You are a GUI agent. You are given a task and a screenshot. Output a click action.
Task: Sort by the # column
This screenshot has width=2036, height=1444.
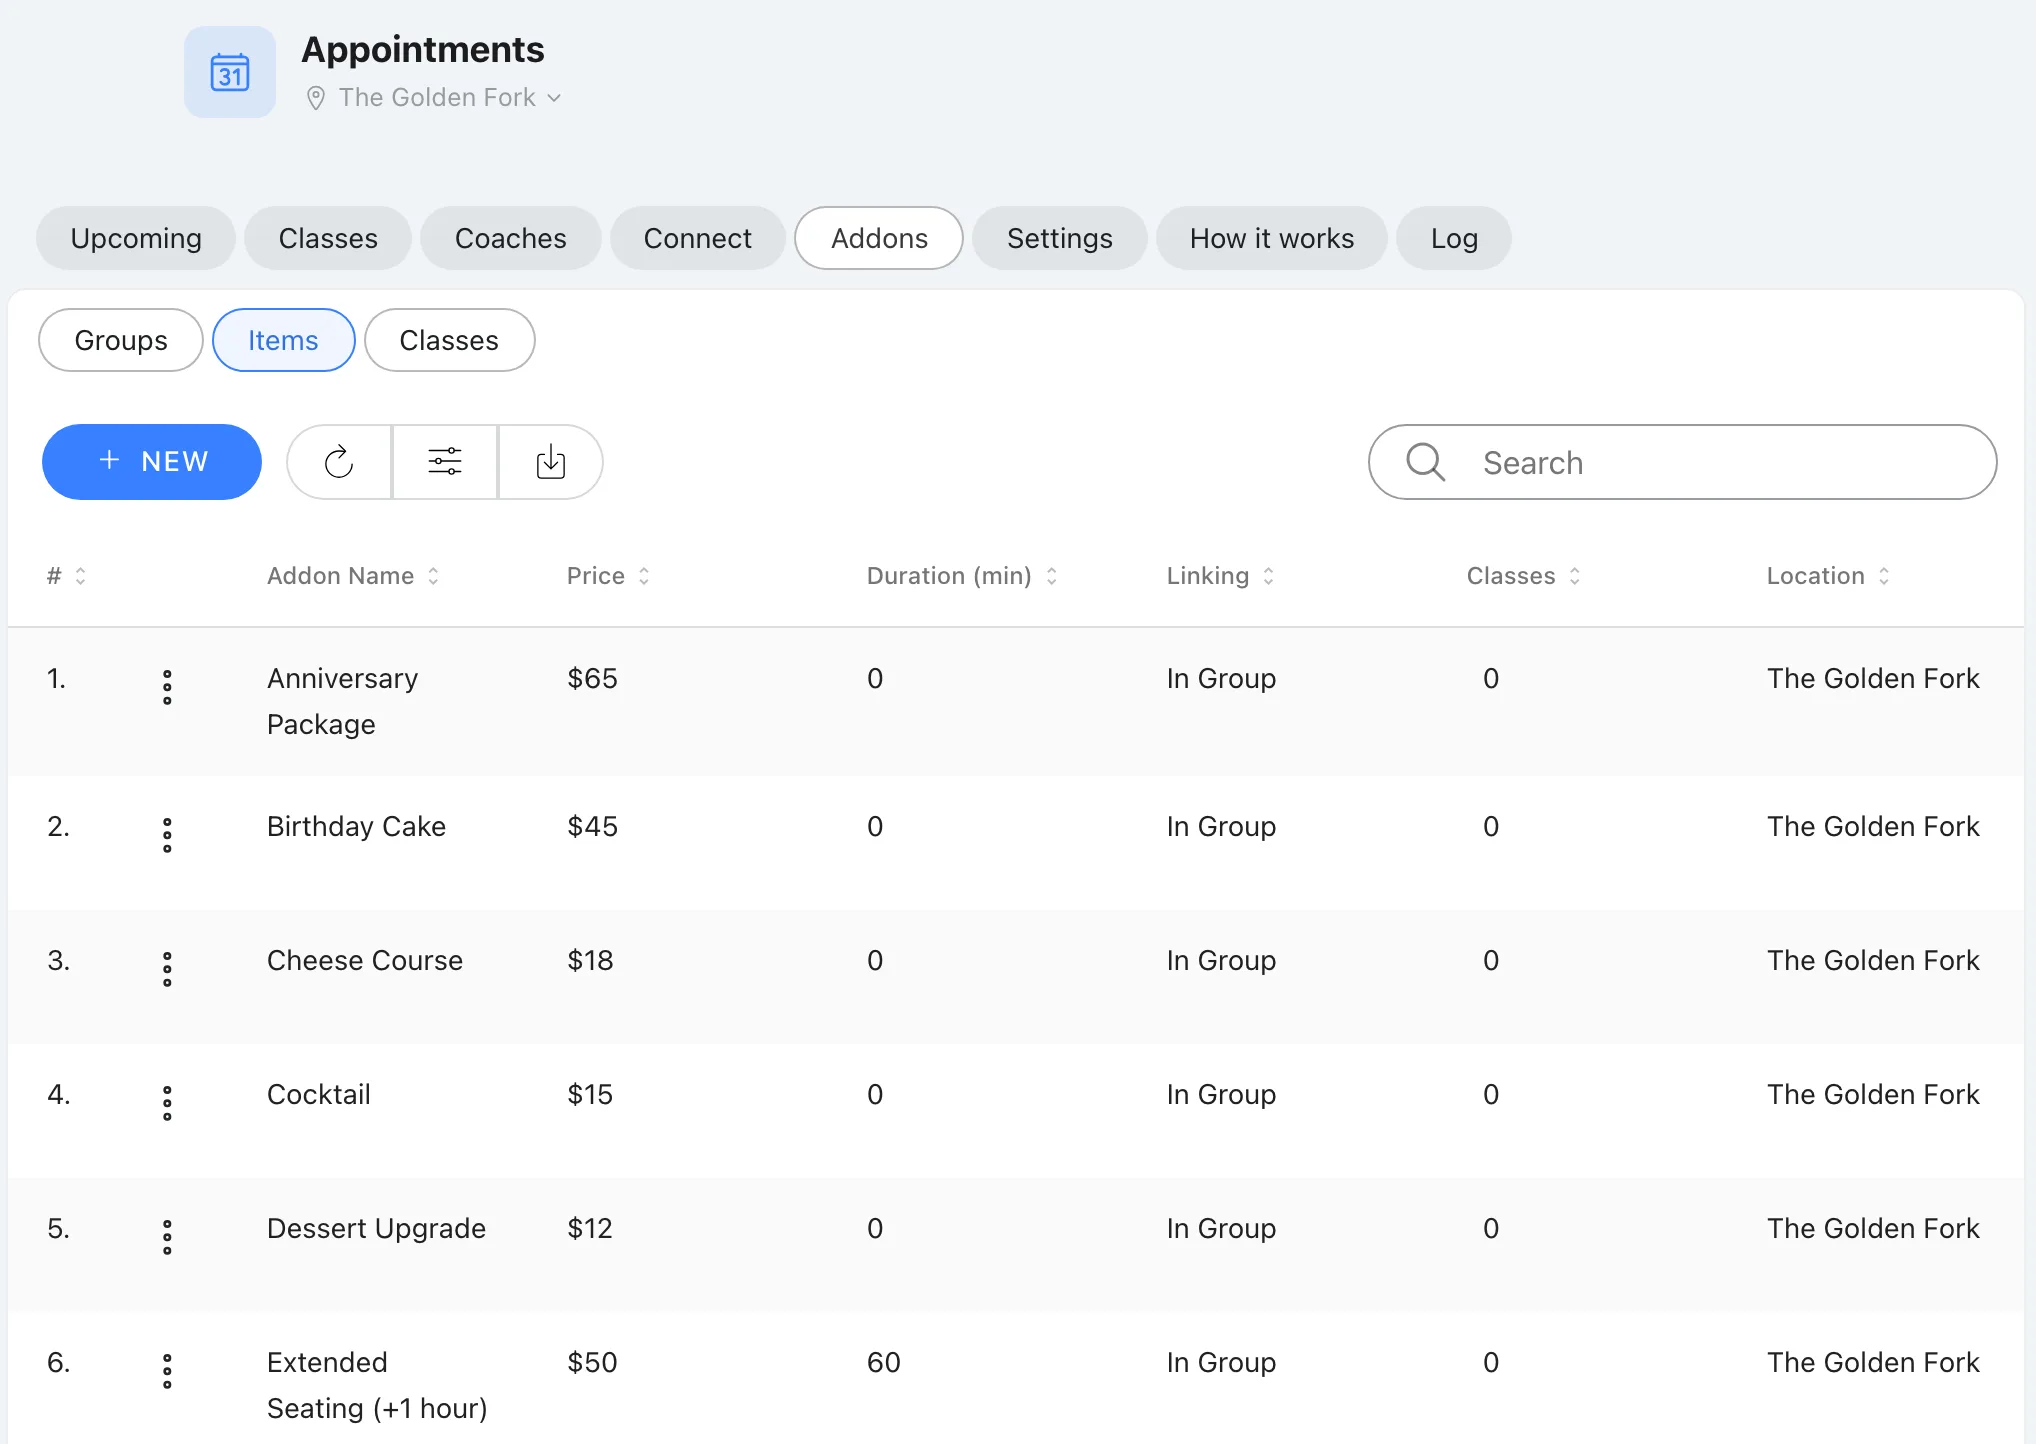click(x=67, y=576)
